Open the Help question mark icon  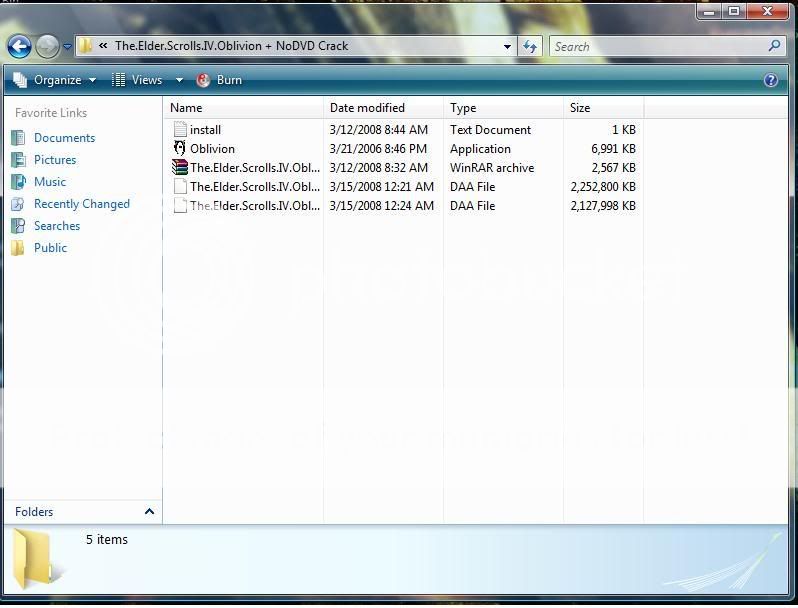point(771,80)
